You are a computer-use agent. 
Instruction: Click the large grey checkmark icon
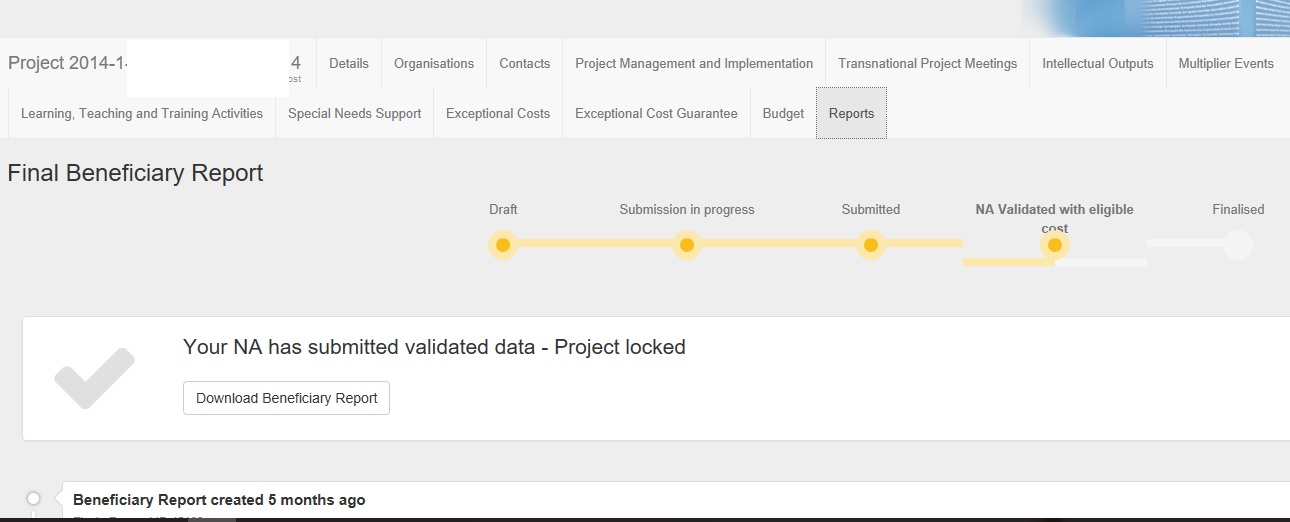tap(94, 378)
